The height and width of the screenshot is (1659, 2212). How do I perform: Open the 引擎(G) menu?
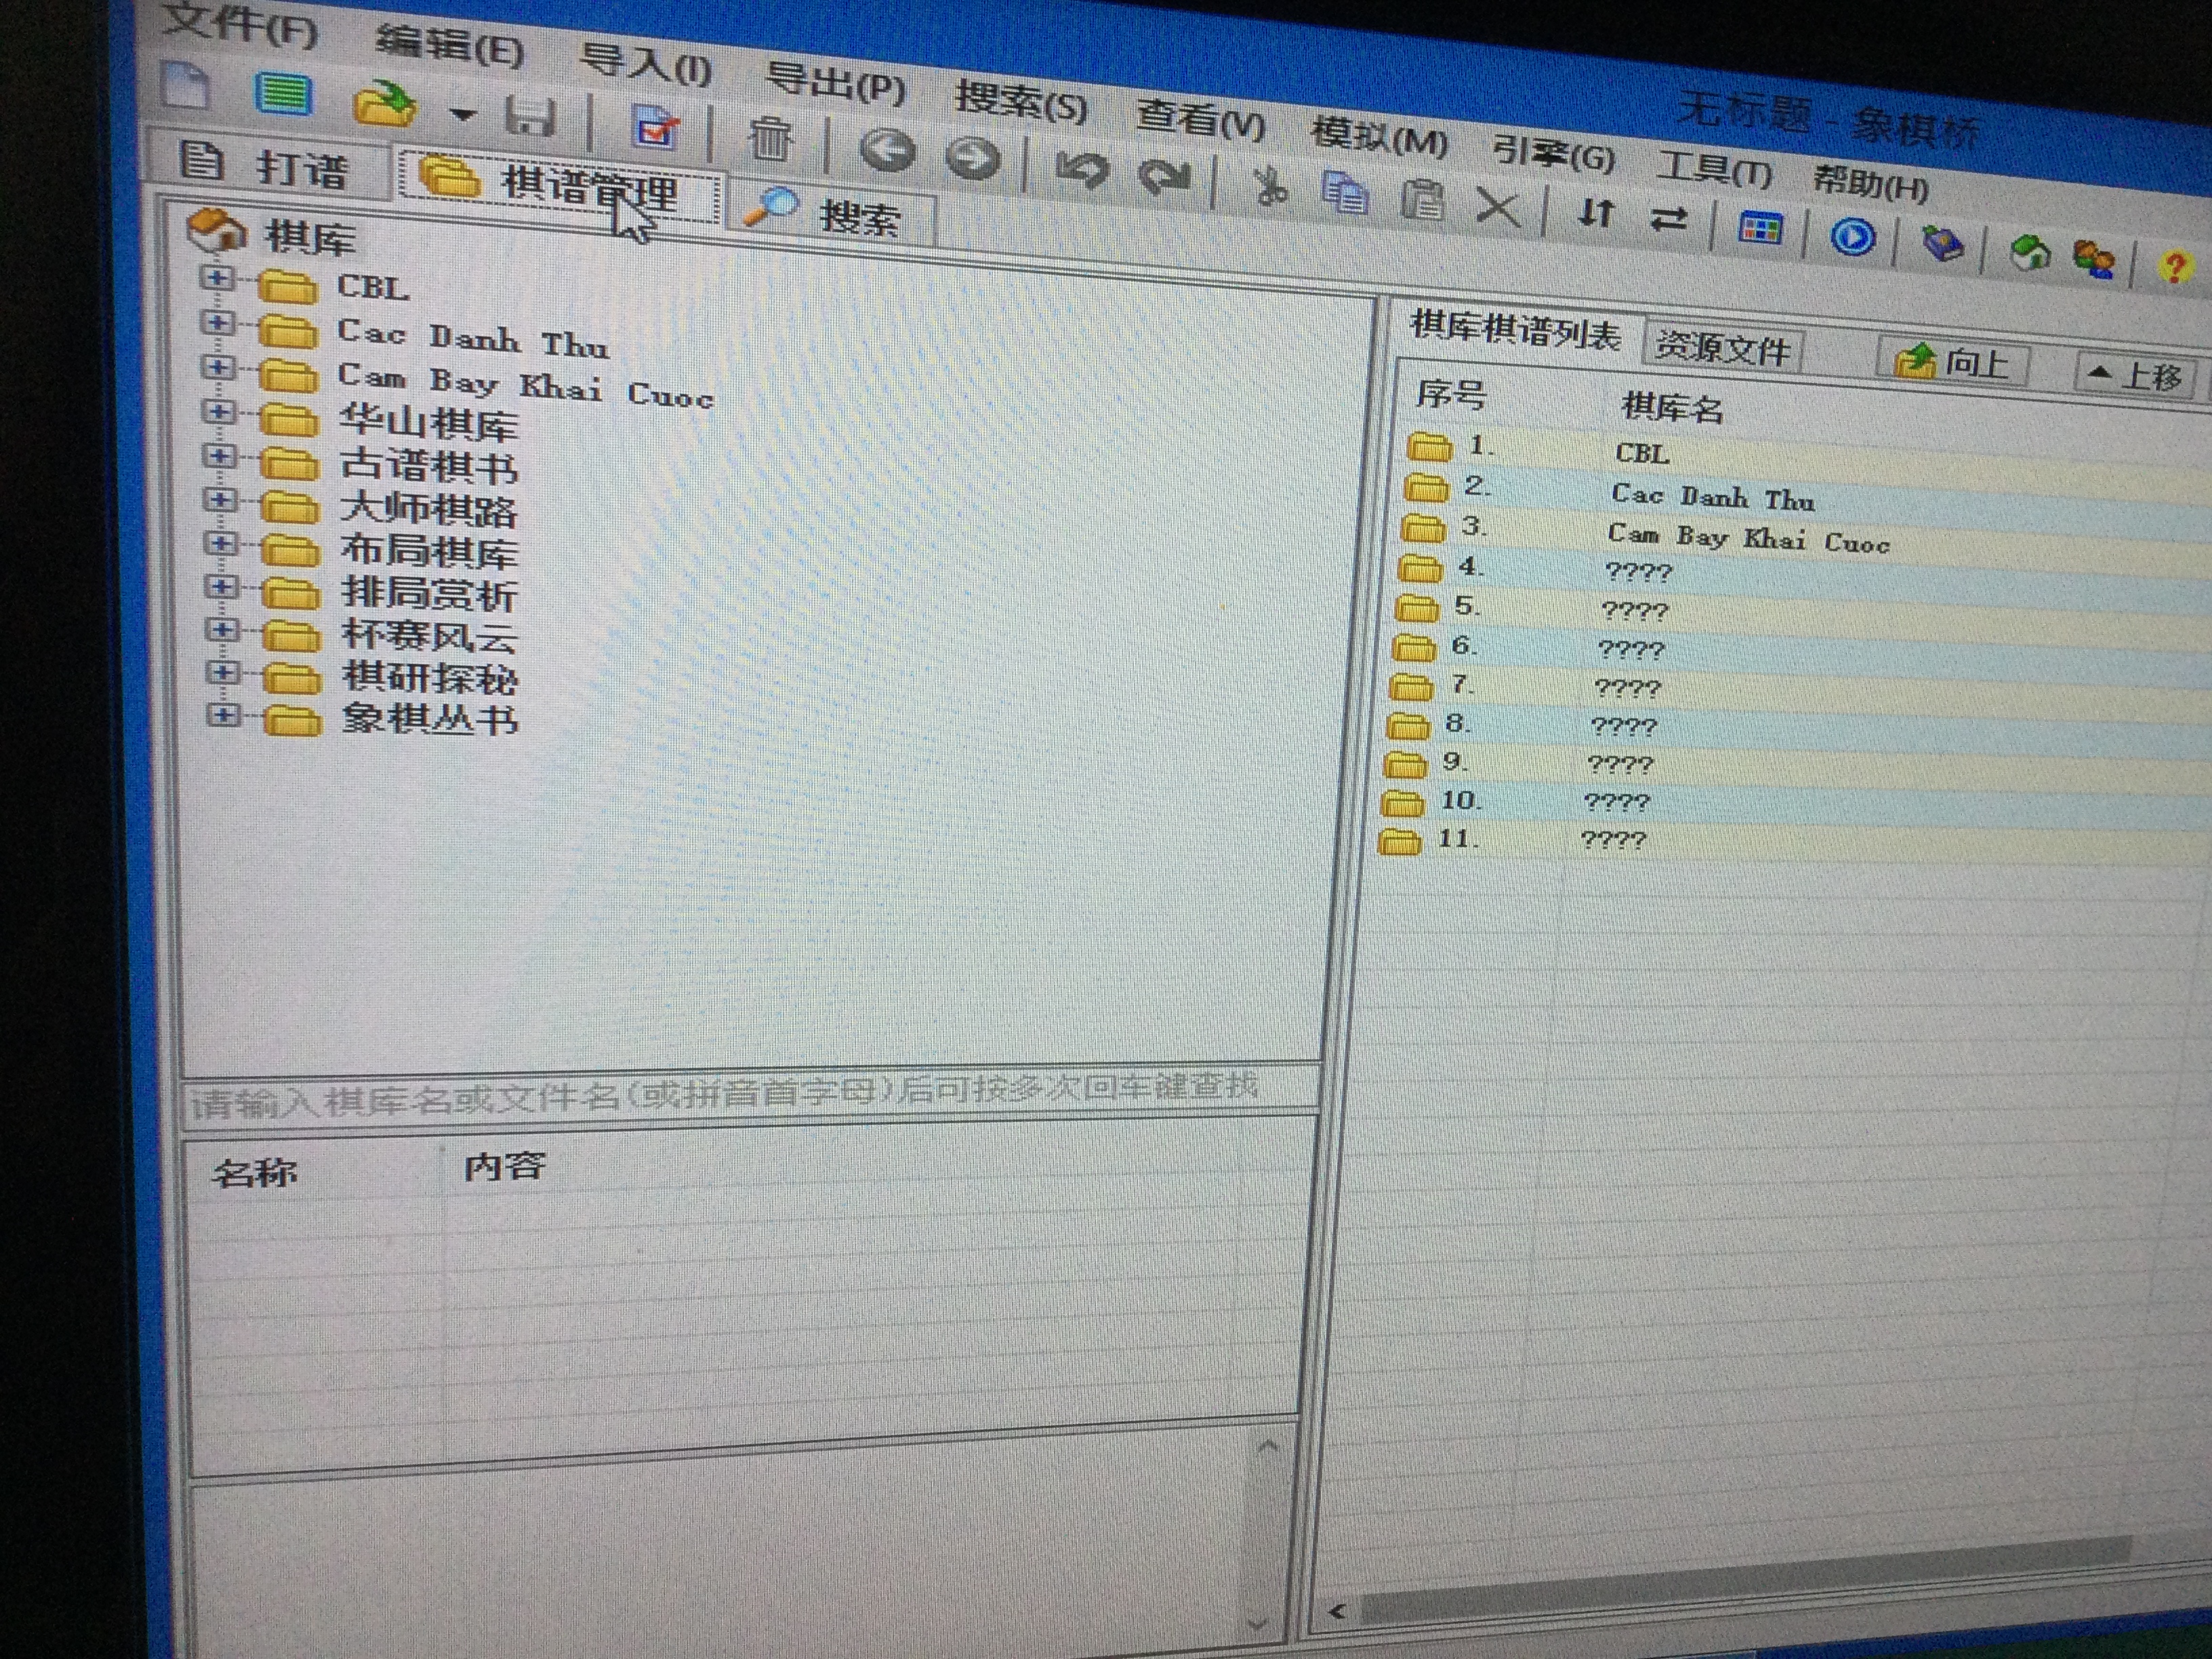tap(1553, 155)
